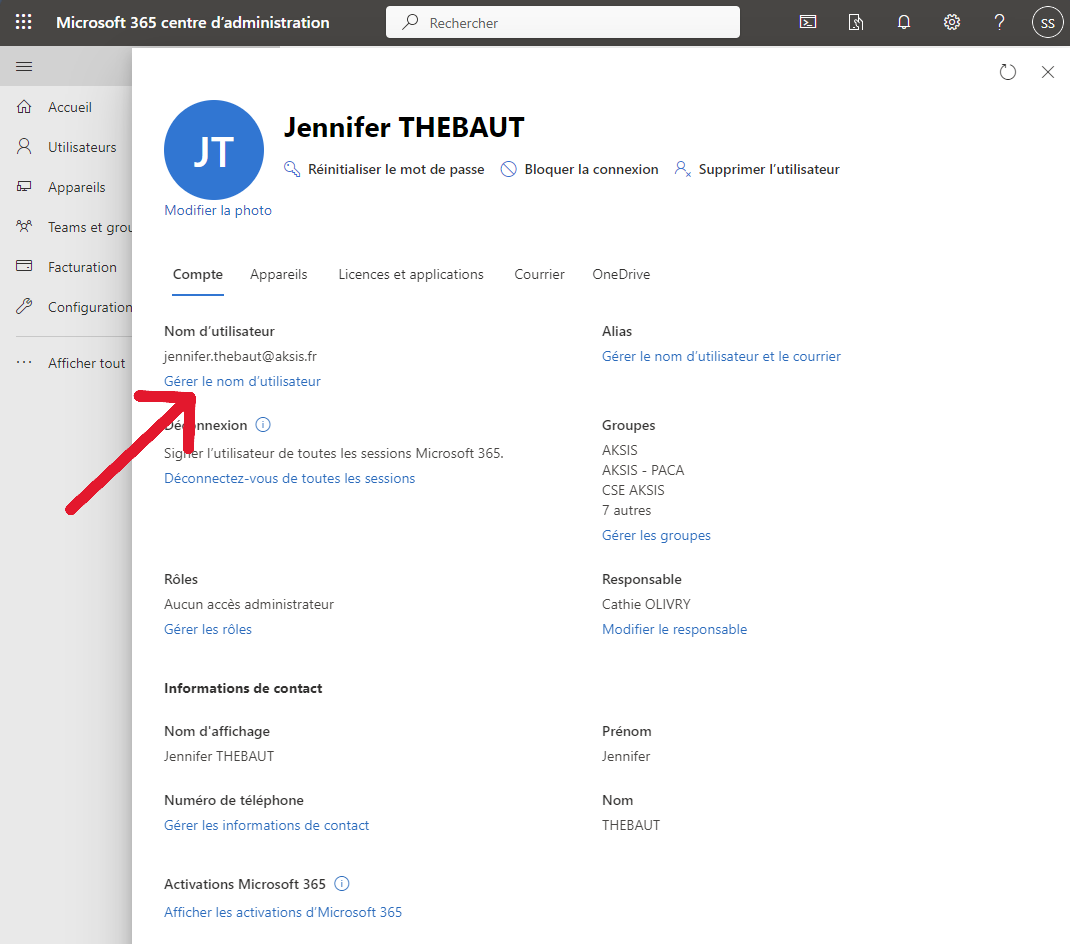This screenshot has width=1070, height=944.
Task: Open the SS account avatar menu
Action: pos(1047,23)
